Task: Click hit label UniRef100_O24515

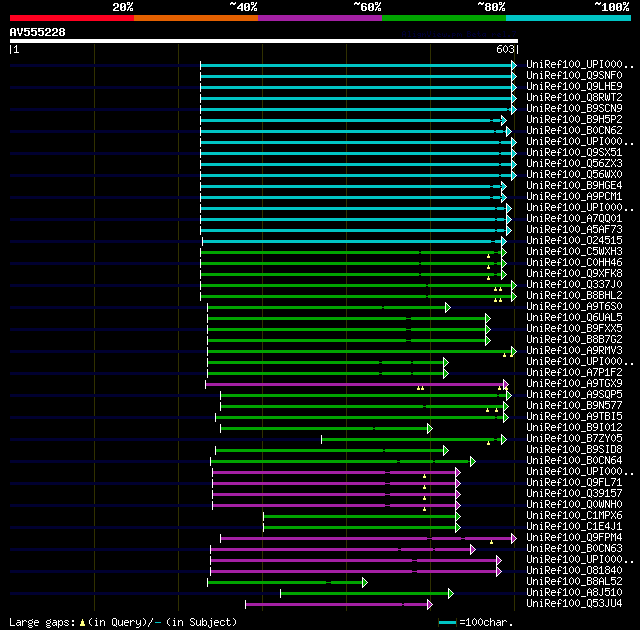Action: click(x=574, y=241)
